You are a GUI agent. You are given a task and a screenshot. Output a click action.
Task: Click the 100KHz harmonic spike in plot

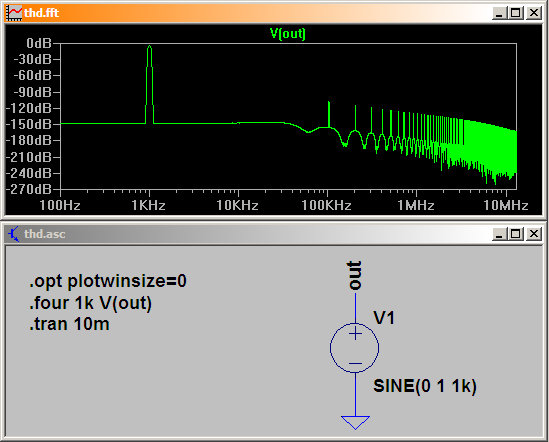[328, 114]
